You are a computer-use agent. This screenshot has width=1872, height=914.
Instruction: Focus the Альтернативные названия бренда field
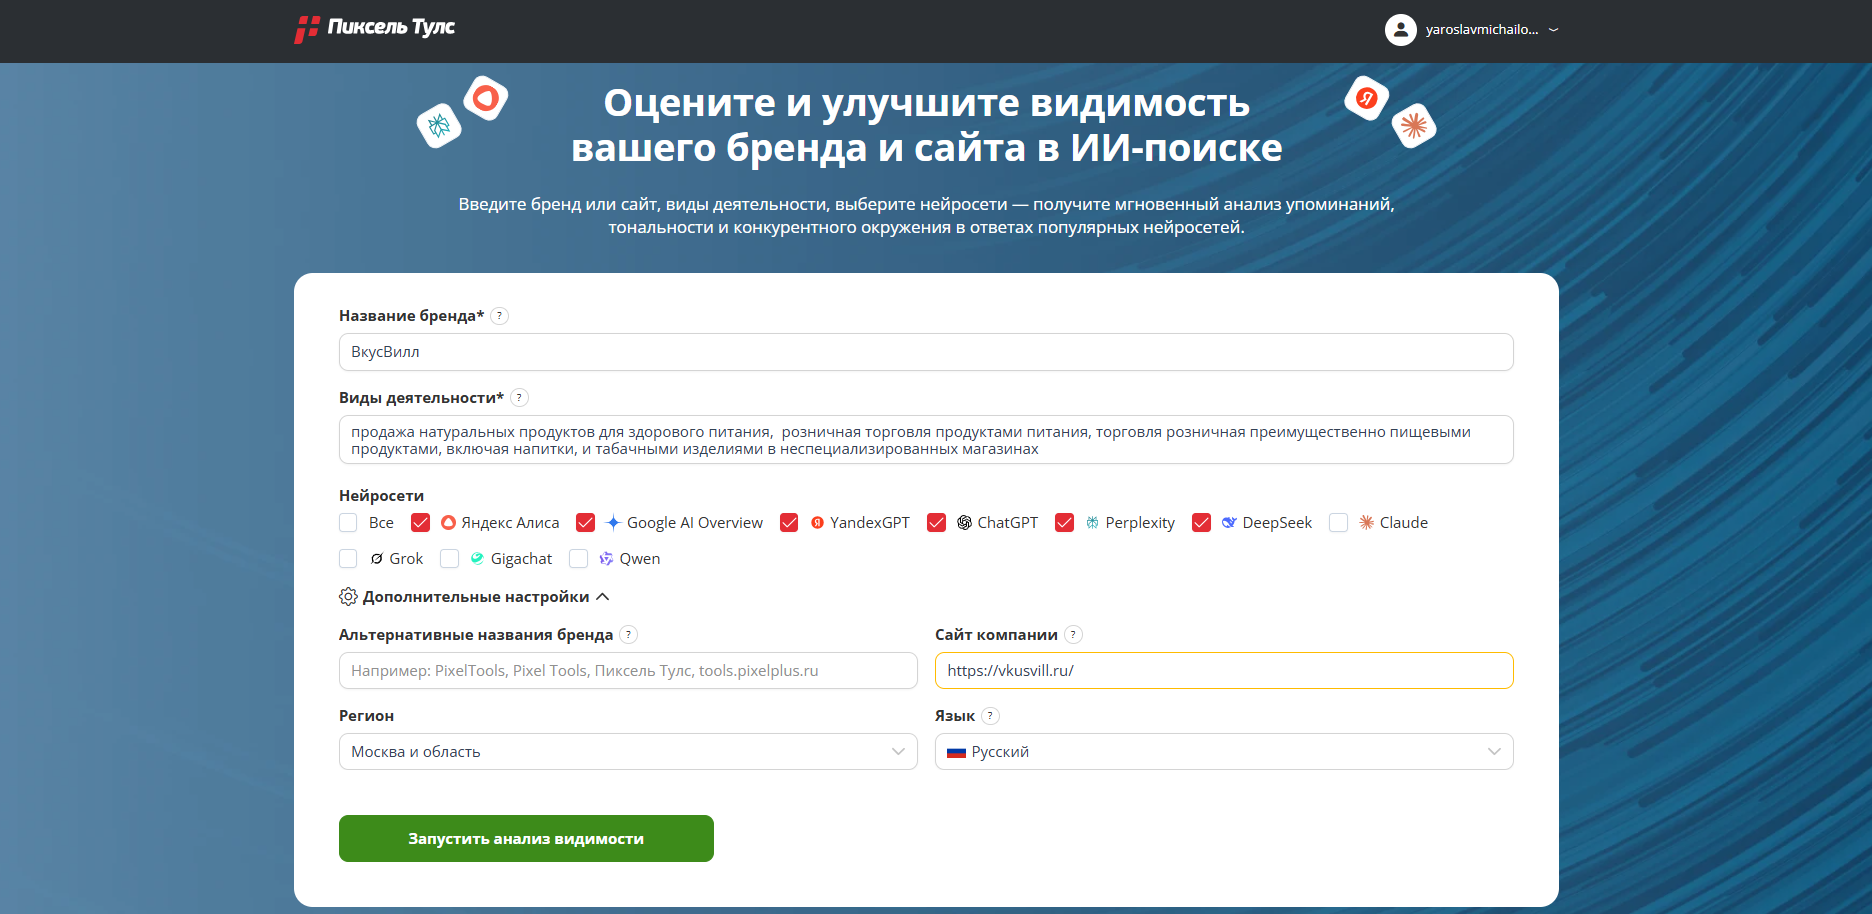627,671
